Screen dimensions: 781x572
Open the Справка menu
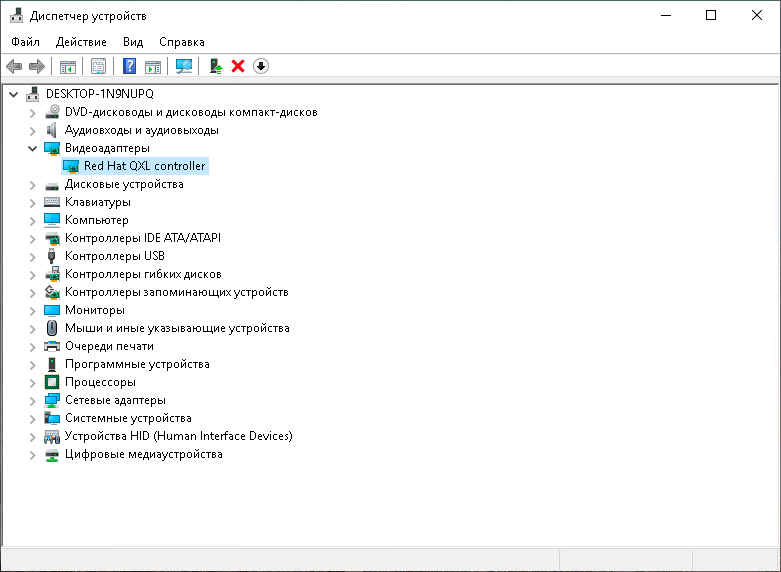tap(182, 42)
